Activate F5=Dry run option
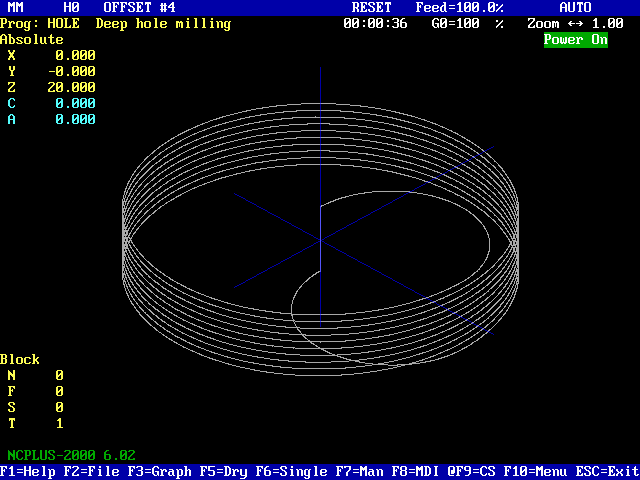Image resolution: width=640 pixels, height=480 pixels. point(223,472)
